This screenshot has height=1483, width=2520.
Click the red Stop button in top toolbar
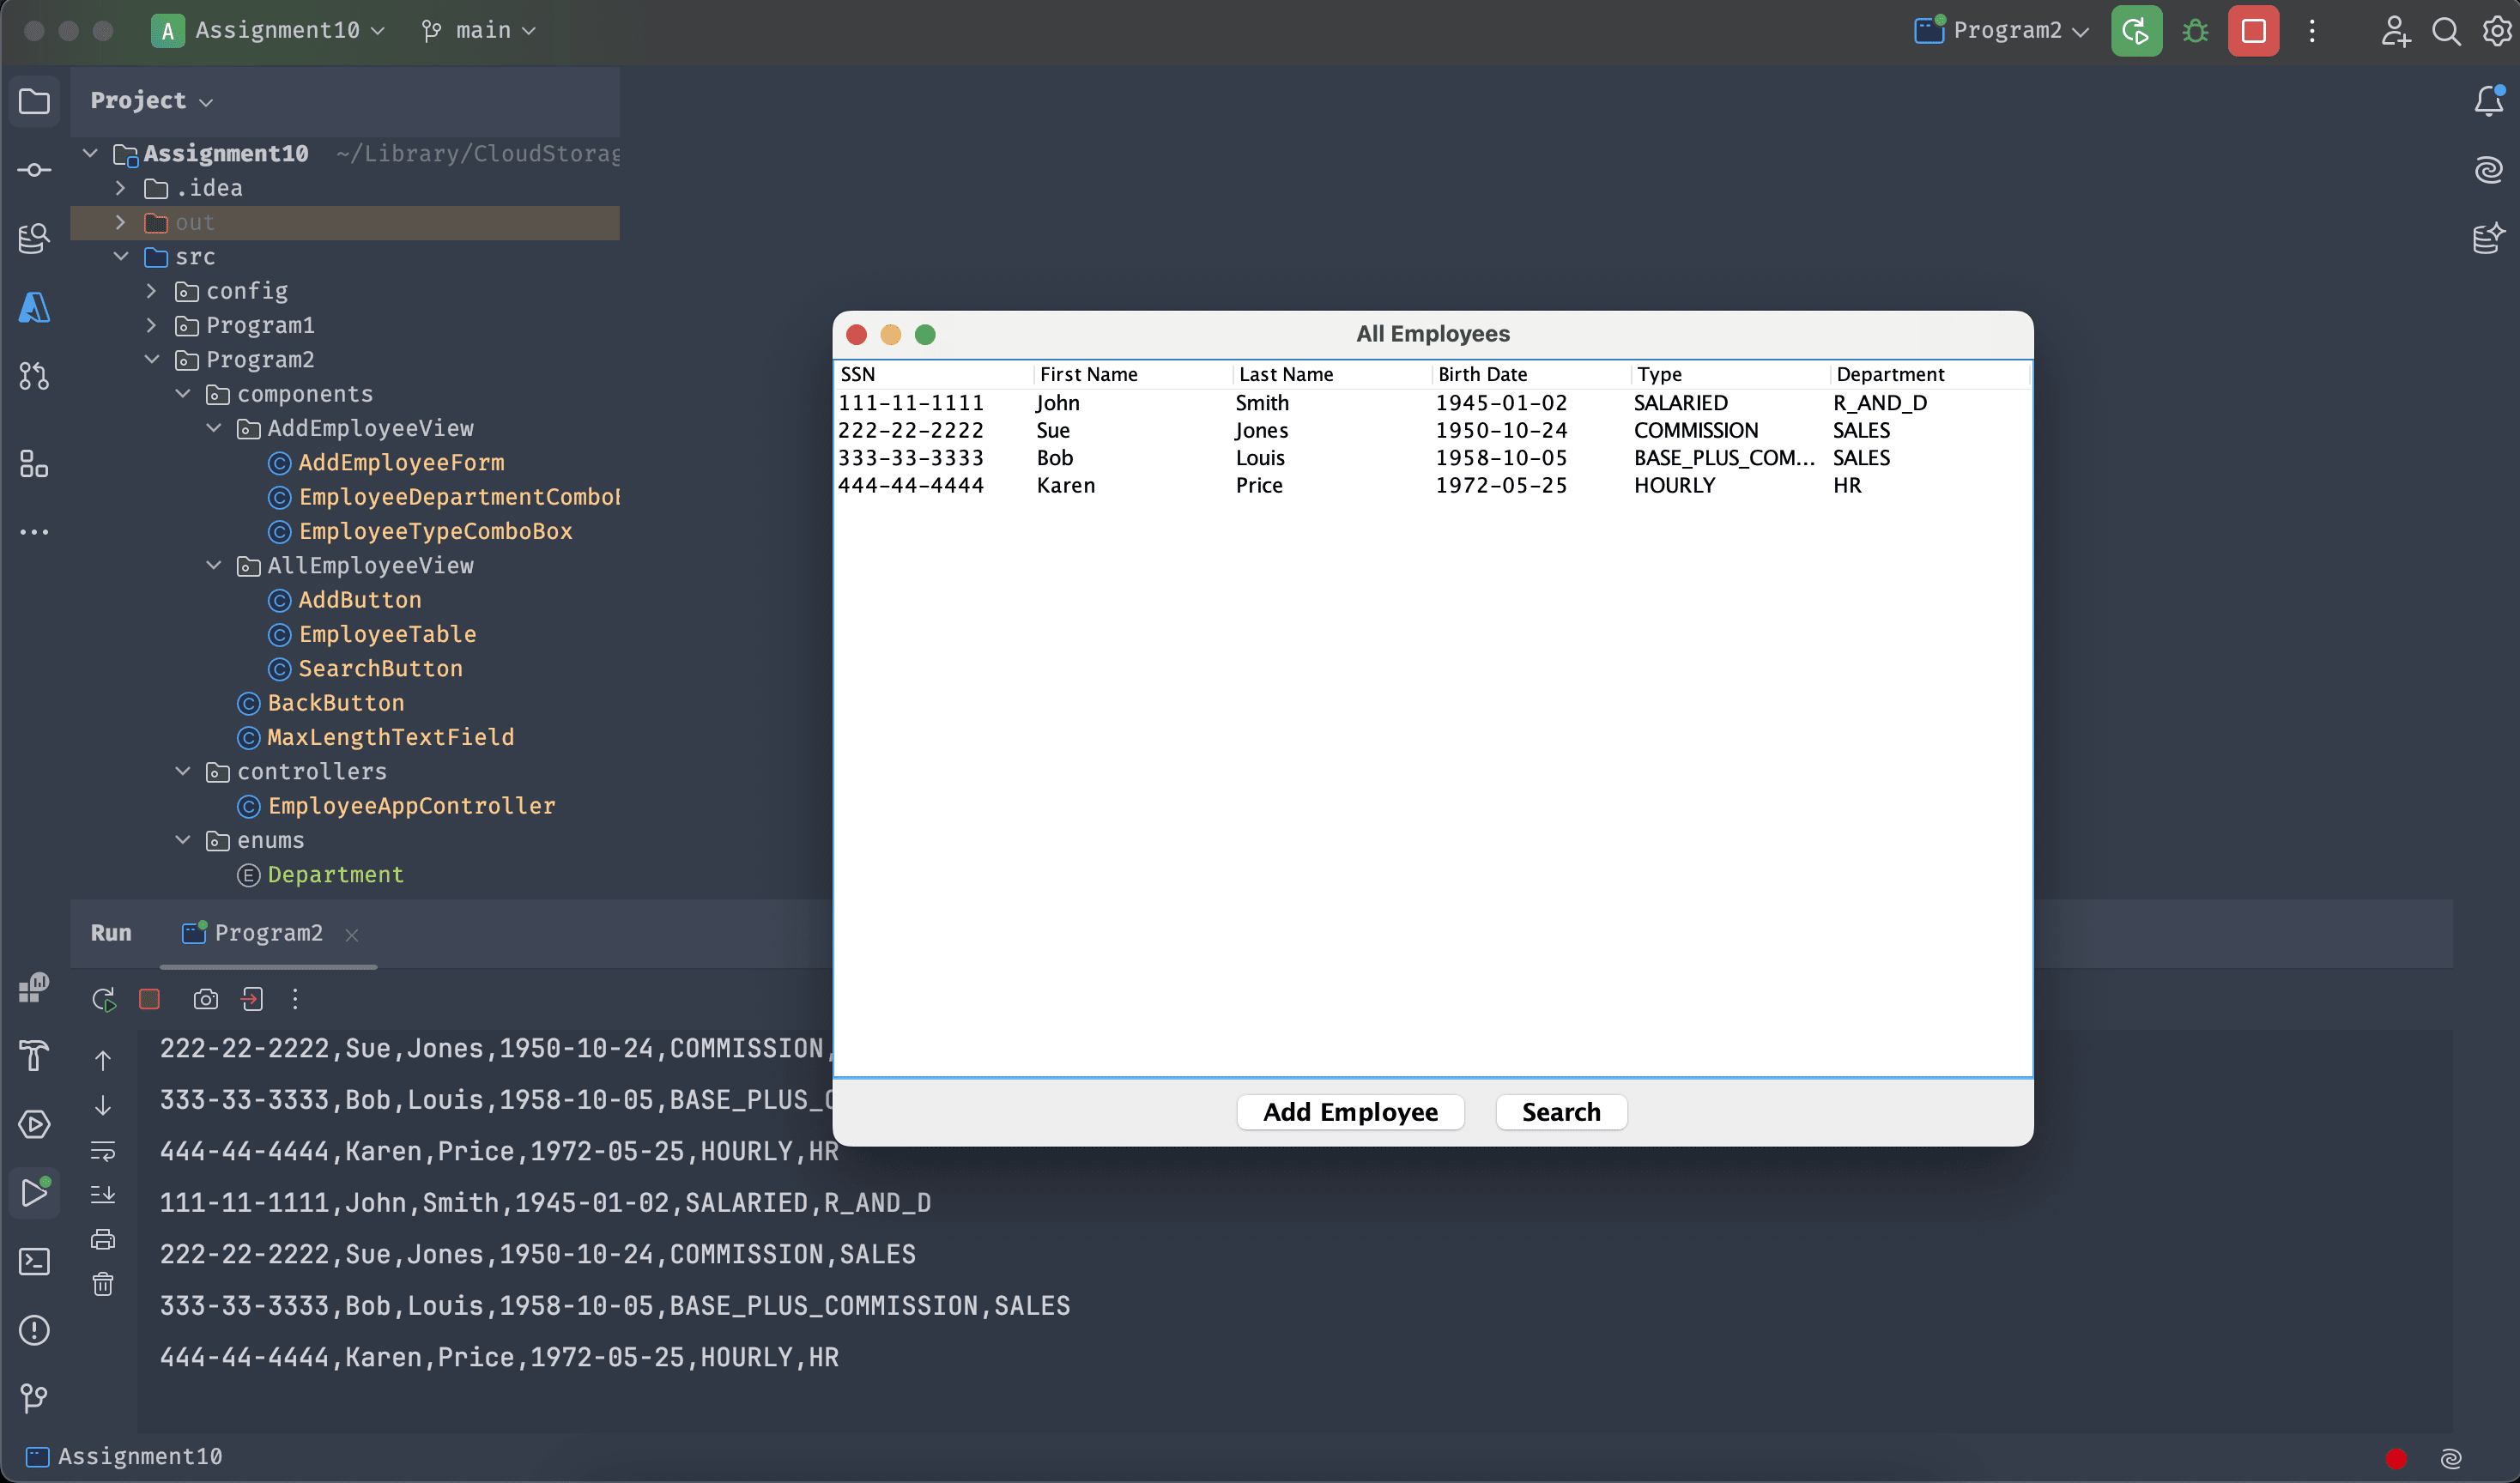point(2253,31)
